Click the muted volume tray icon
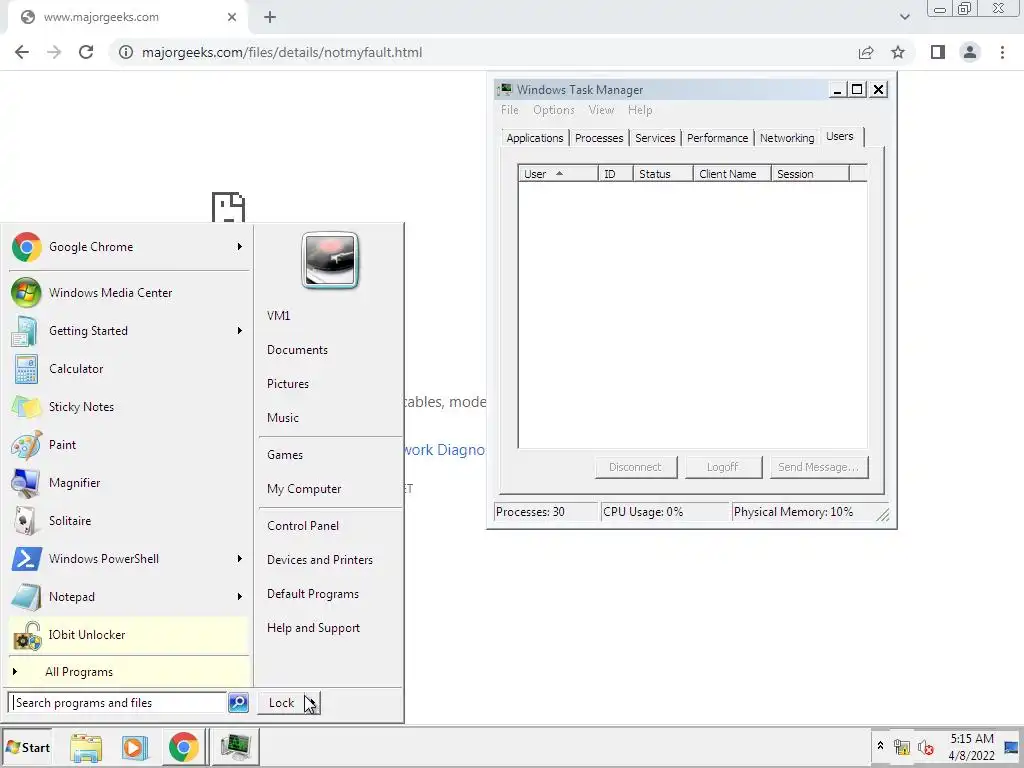 click(925, 747)
